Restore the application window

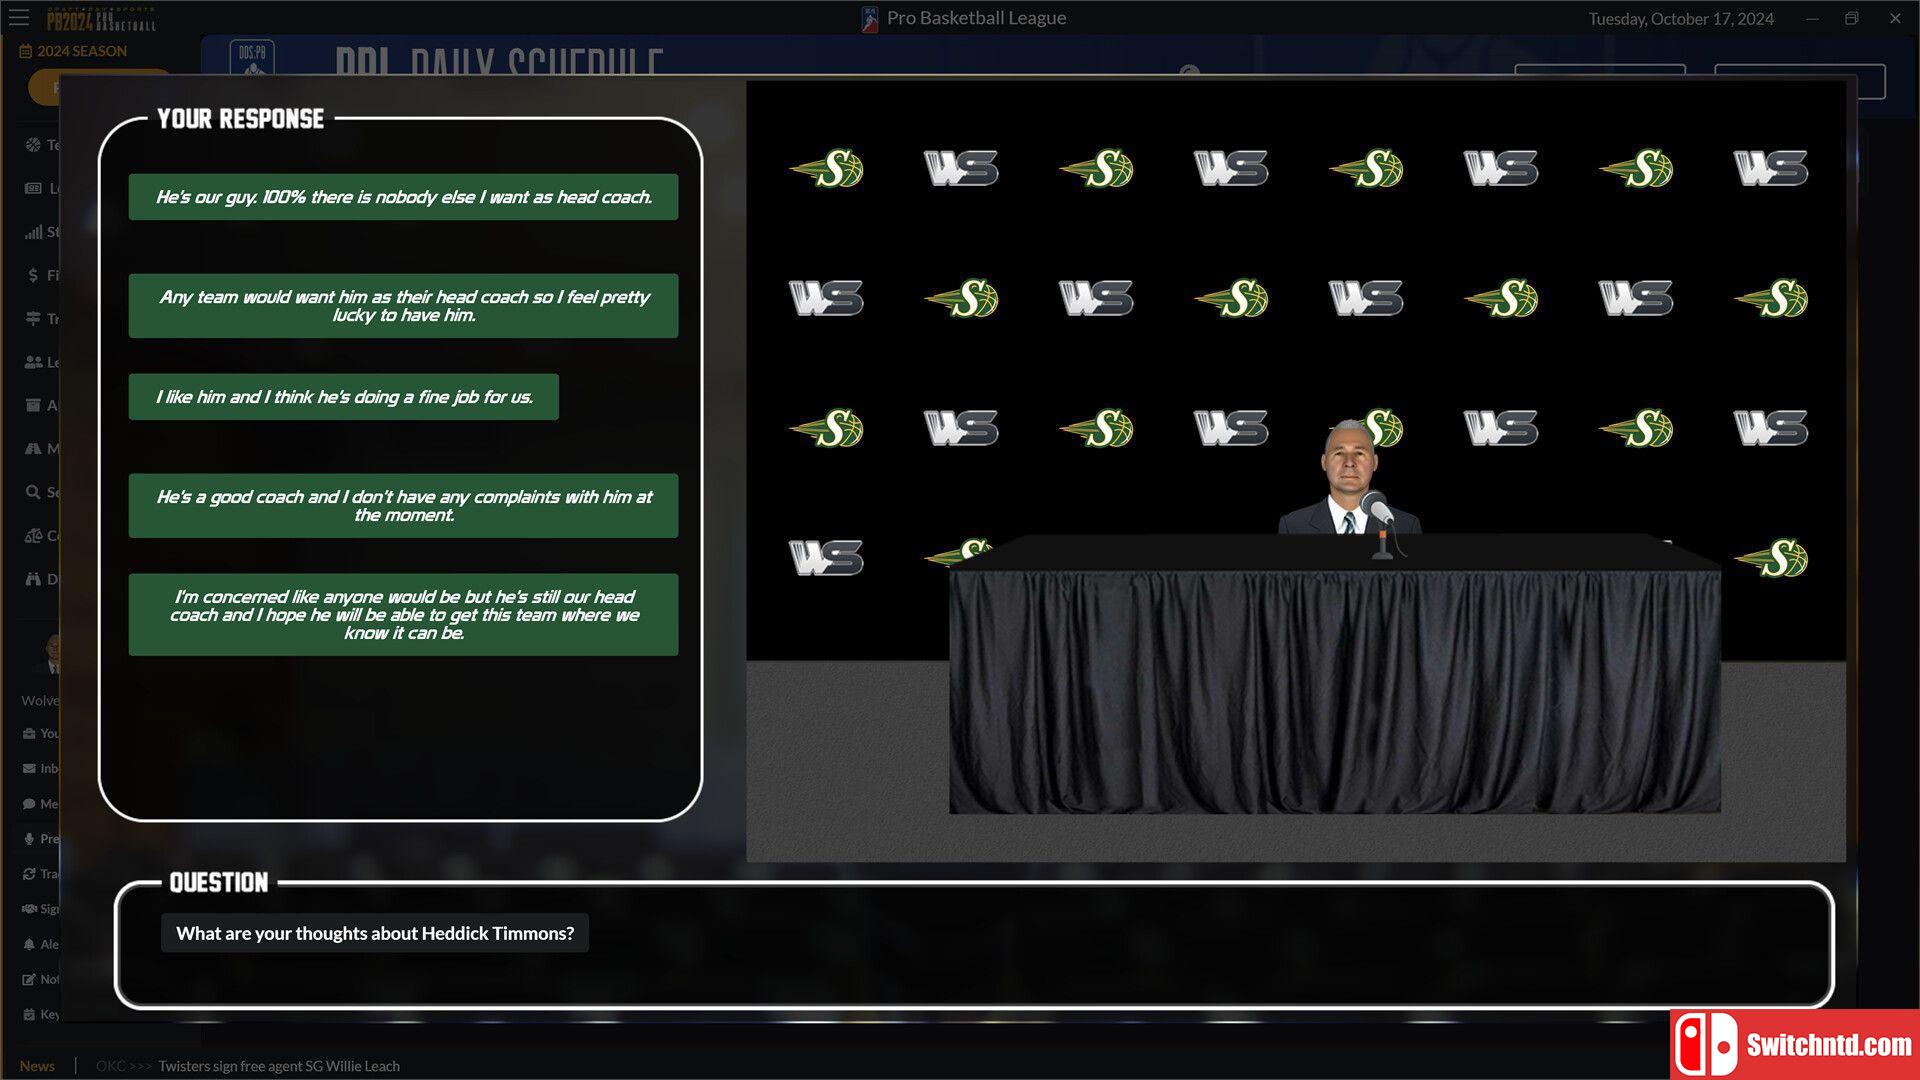click(1852, 18)
